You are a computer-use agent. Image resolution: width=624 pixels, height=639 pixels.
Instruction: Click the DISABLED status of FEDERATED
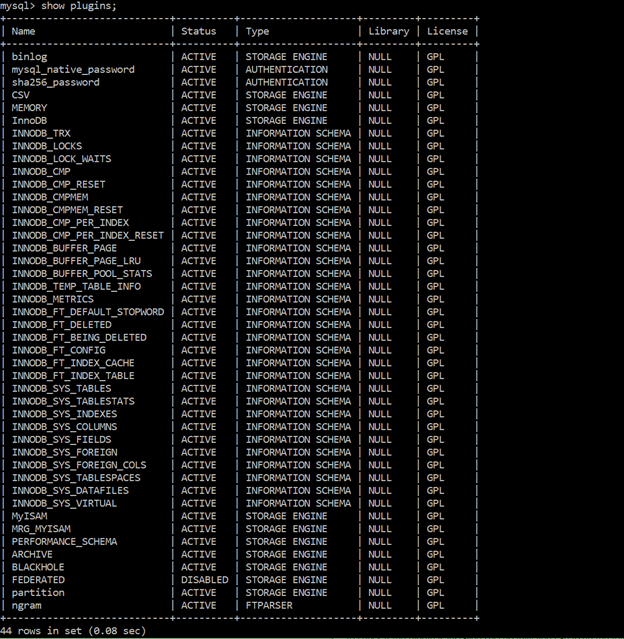pyautogui.click(x=204, y=580)
